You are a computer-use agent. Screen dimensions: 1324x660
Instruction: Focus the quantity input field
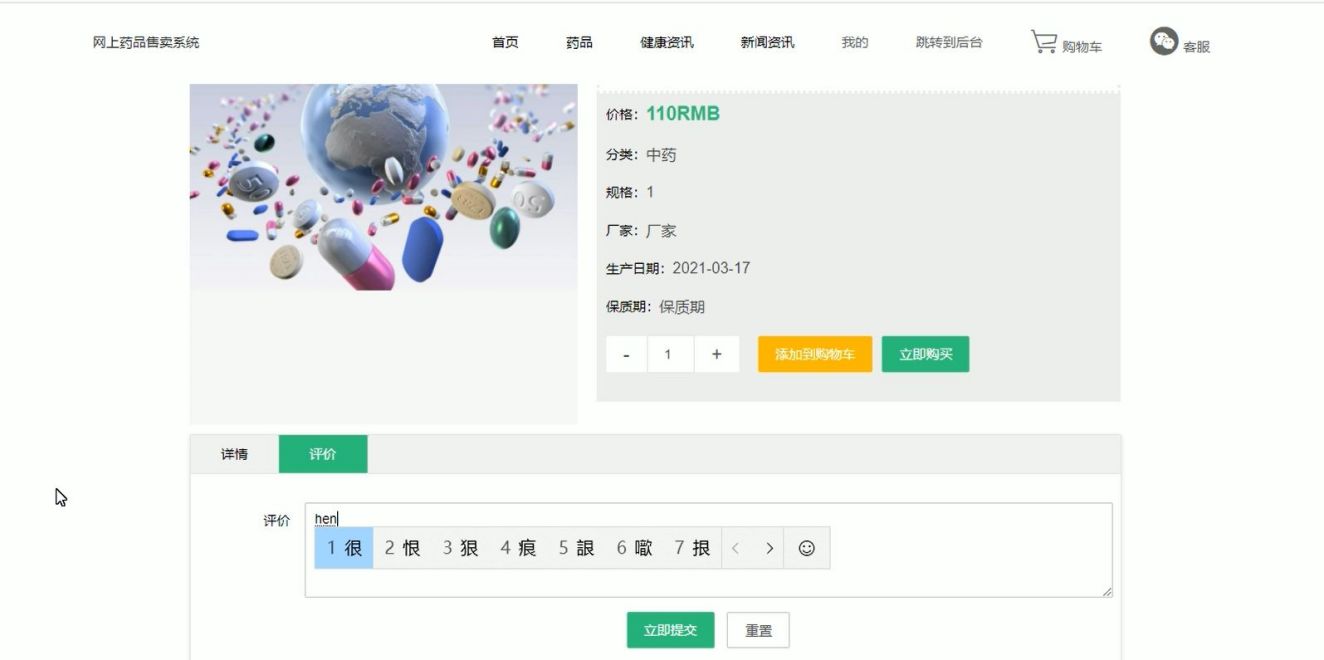point(670,355)
